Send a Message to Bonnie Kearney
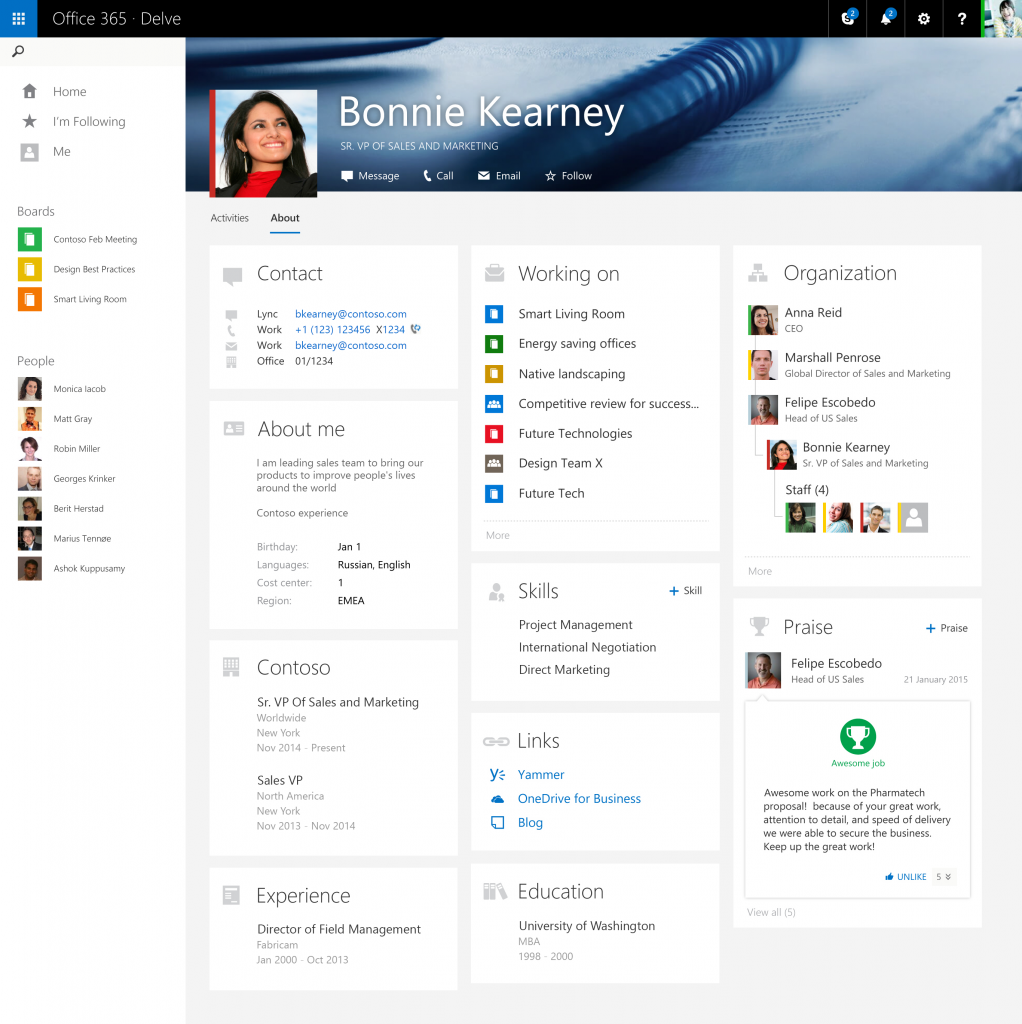This screenshot has width=1022, height=1024. [x=370, y=176]
